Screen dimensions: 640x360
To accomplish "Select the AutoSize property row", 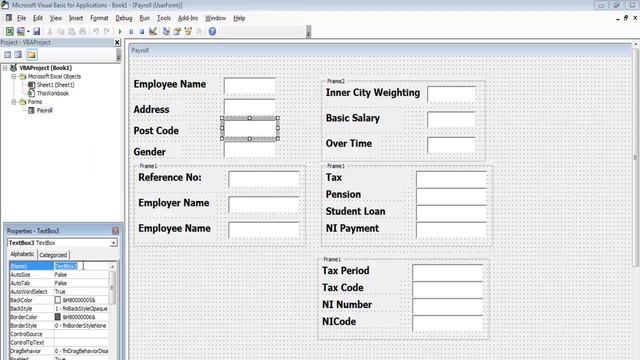I will click(59, 275).
